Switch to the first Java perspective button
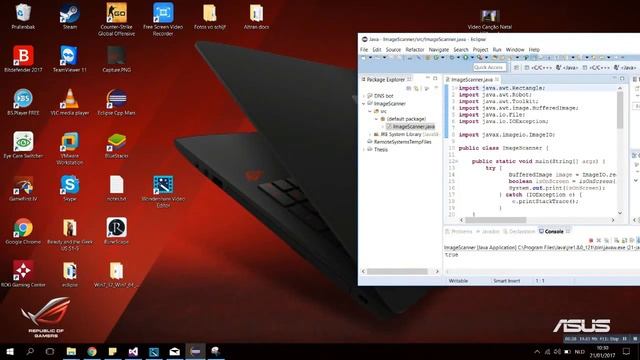Screen dimensions: 640x360 coord(567,67)
